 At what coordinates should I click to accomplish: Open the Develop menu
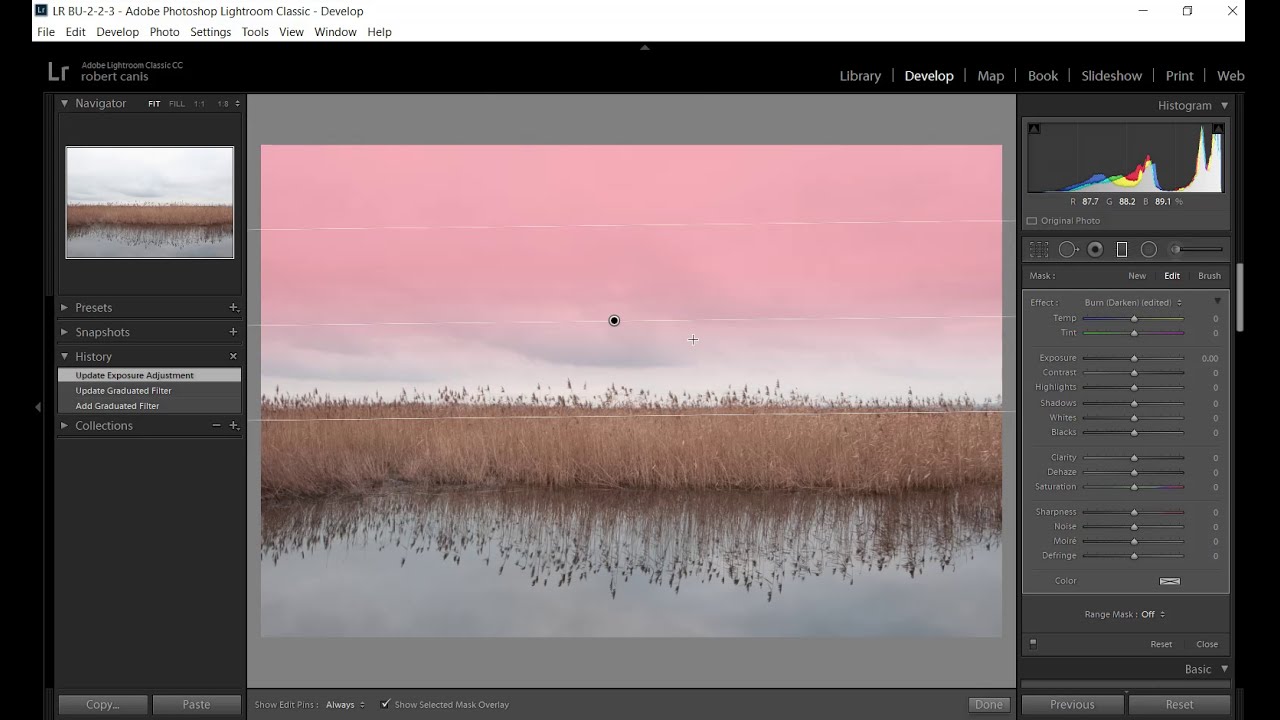(x=118, y=32)
